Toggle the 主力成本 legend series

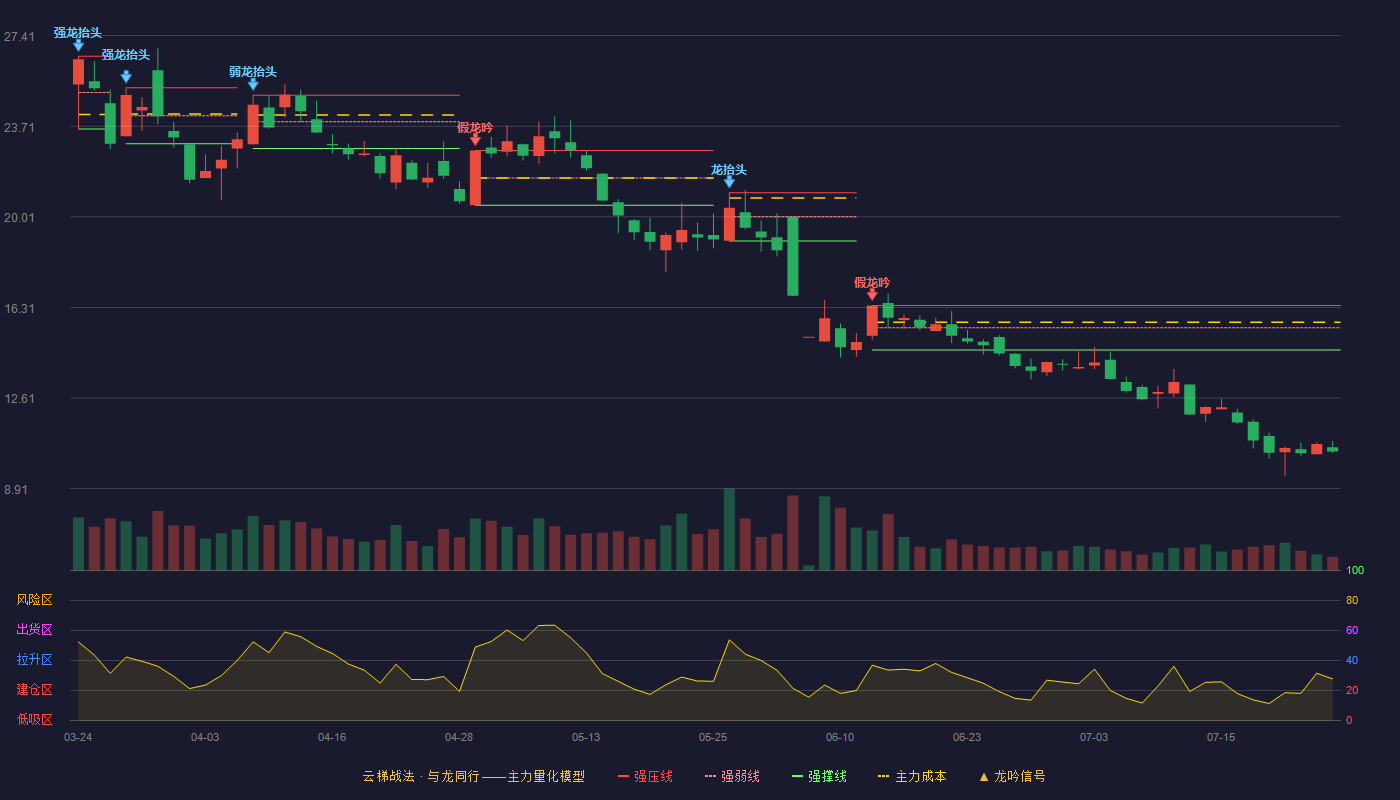(911, 776)
